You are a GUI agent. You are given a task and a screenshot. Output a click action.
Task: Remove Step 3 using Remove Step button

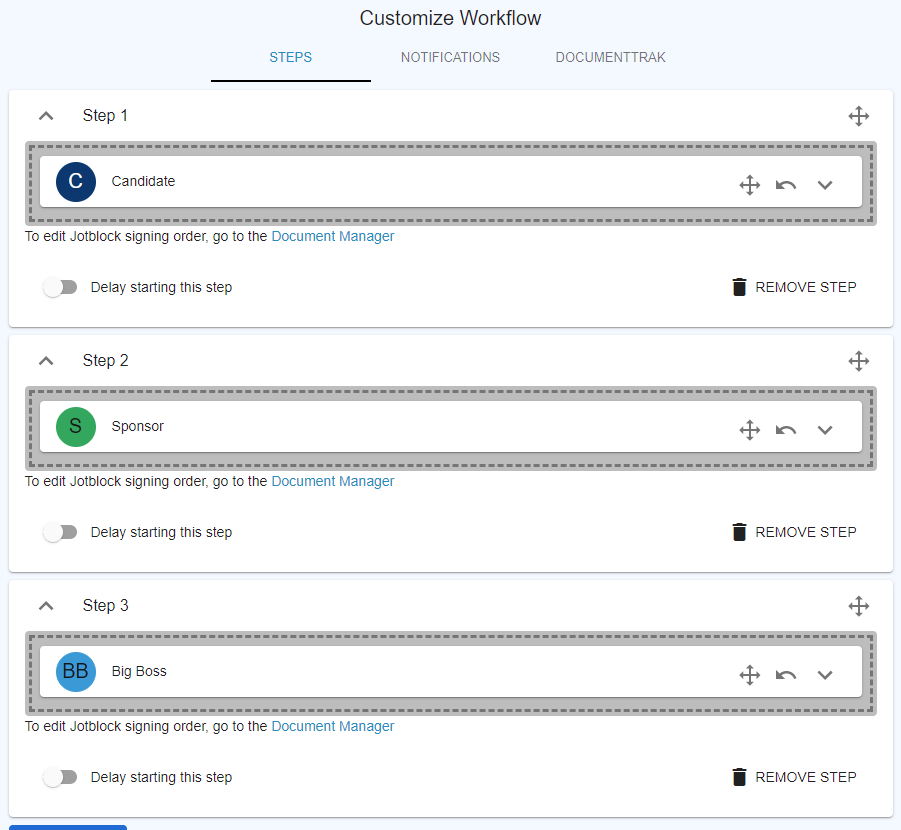coord(794,777)
